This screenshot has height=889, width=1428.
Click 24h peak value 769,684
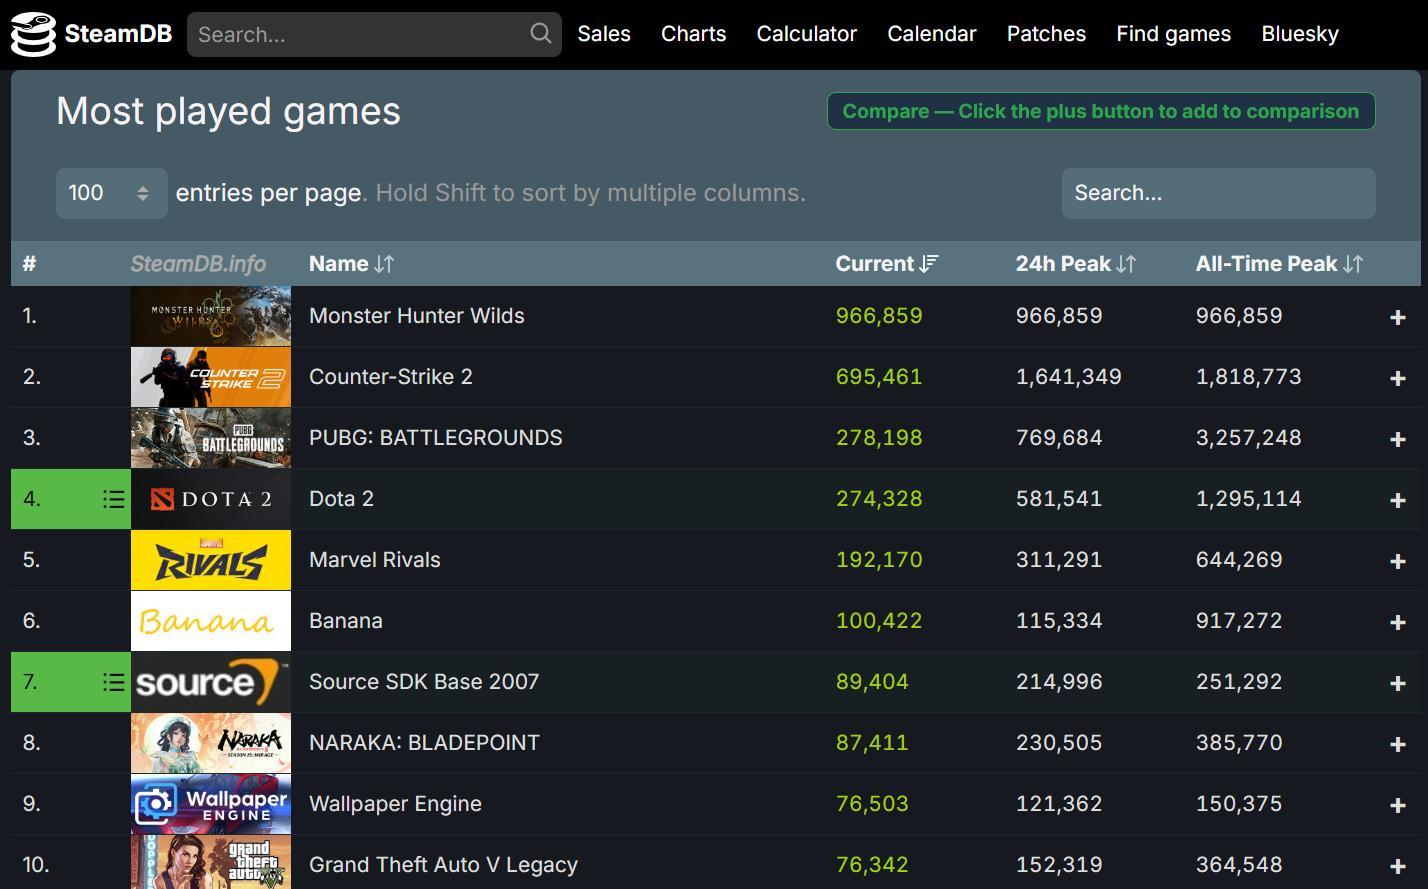click(1059, 438)
